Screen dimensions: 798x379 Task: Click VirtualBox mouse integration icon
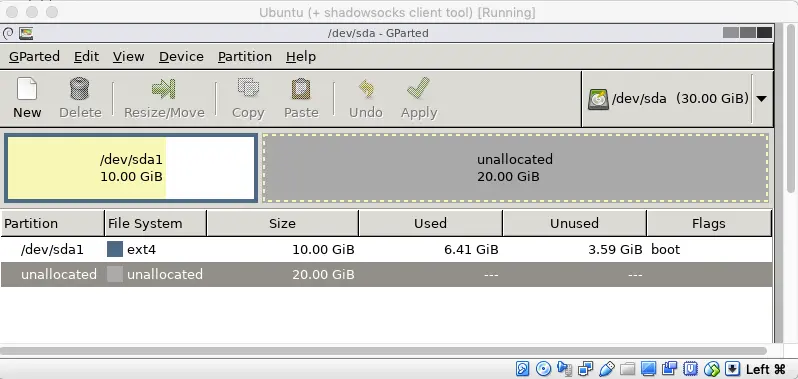coord(711,368)
